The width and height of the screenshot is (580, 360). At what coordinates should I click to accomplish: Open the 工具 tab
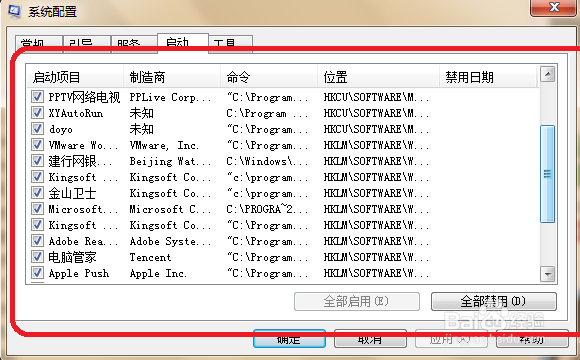tap(230, 44)
